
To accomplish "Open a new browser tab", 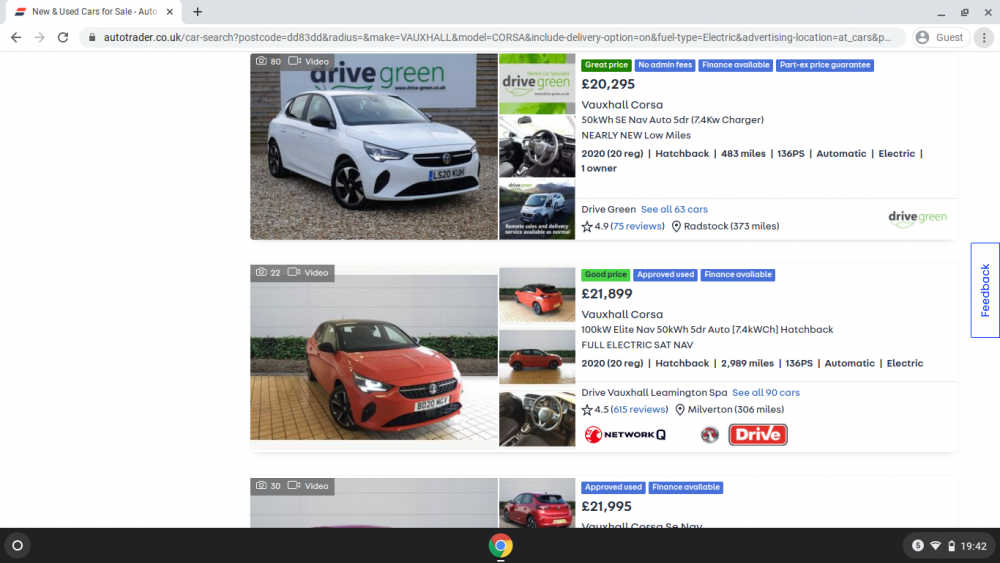I will pyautogui.click(x=198, y=11).
